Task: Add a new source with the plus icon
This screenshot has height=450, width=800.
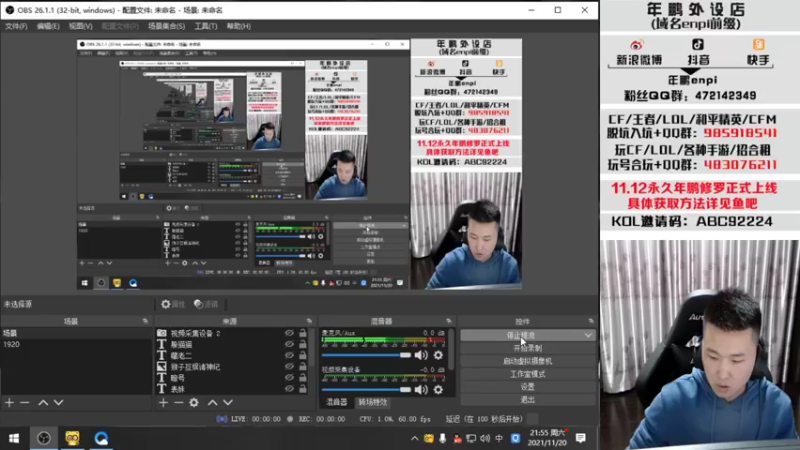Action: [x=163, y=403]
